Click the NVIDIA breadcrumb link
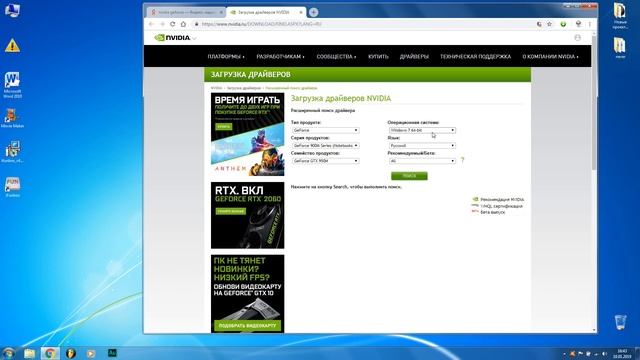This screenshot has height=360, width=640. pos(216,88)
